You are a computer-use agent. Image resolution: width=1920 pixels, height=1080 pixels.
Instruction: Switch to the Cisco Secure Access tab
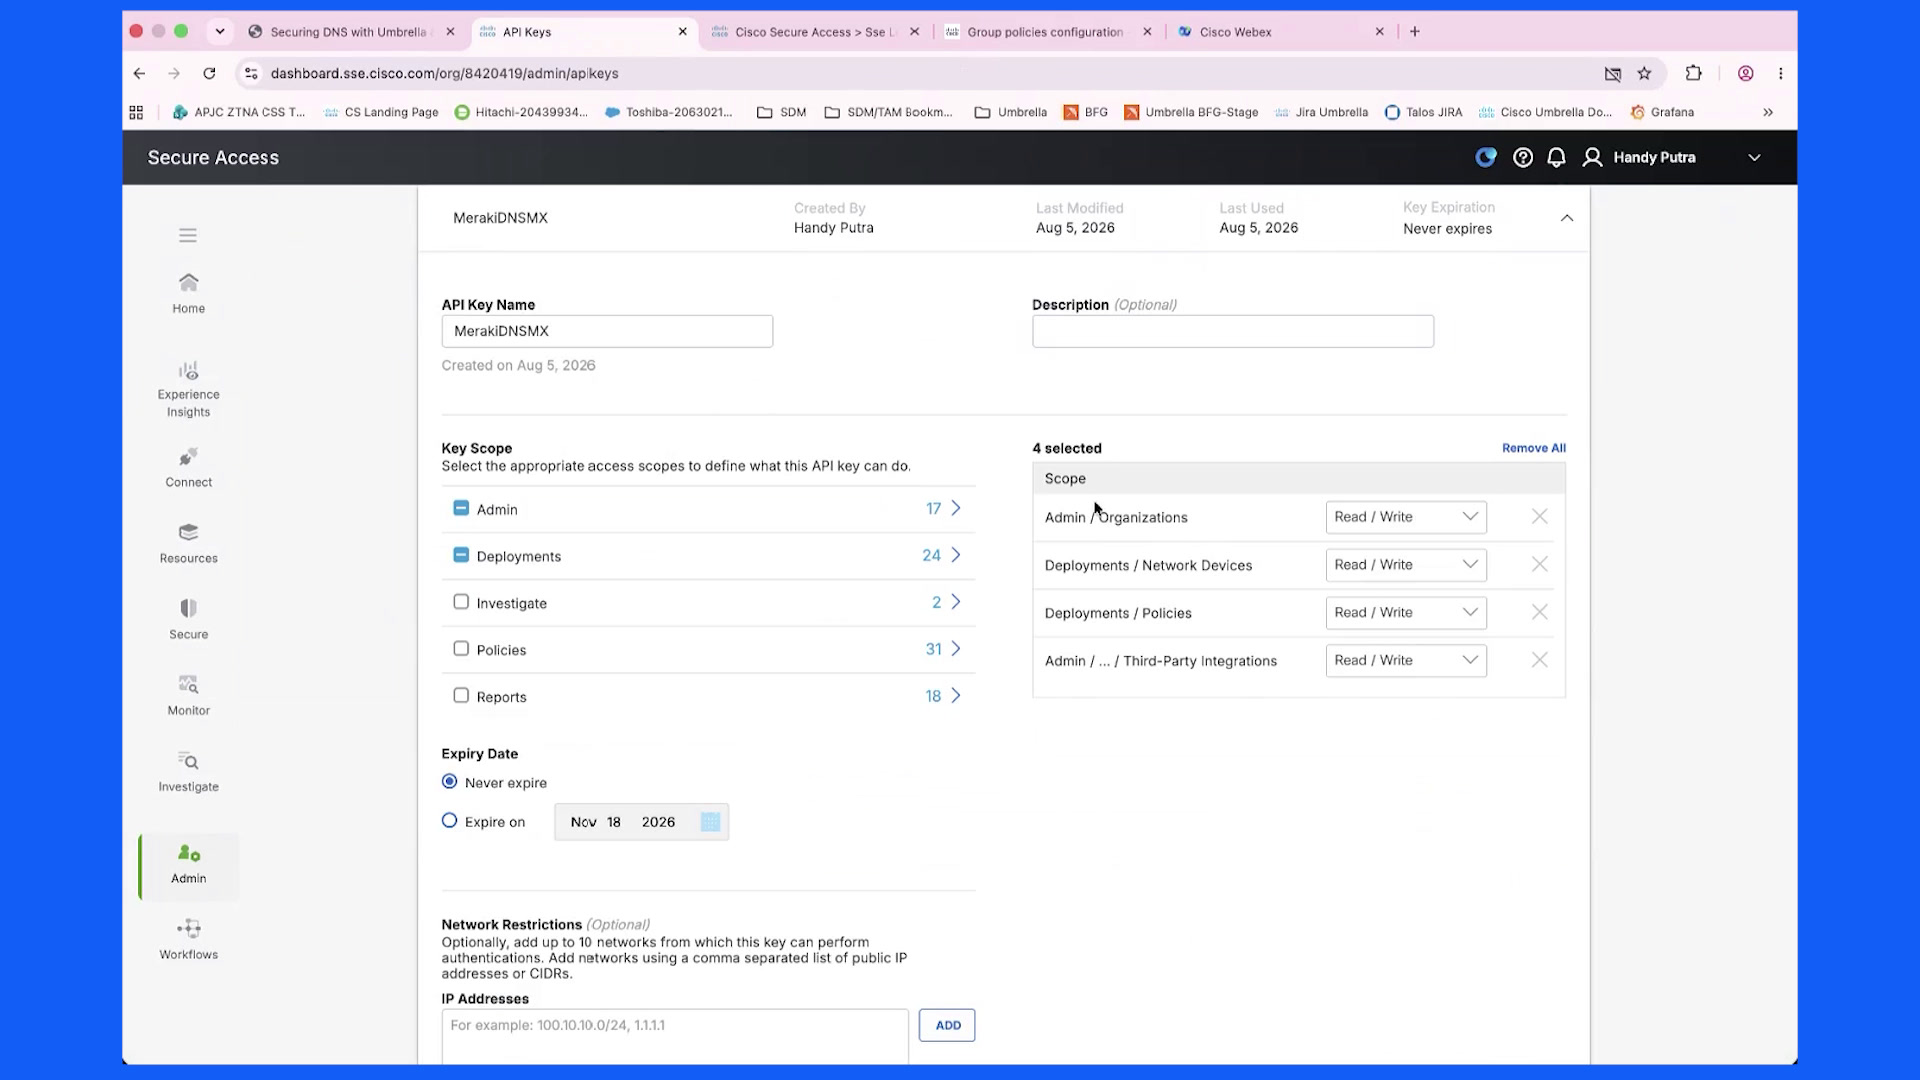815,32
